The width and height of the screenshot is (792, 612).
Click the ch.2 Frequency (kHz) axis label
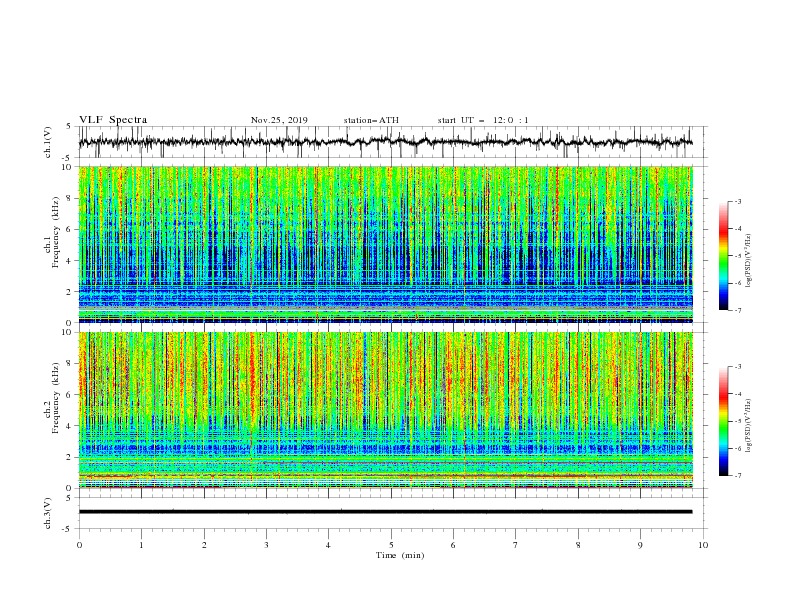(x=51, y=397)
